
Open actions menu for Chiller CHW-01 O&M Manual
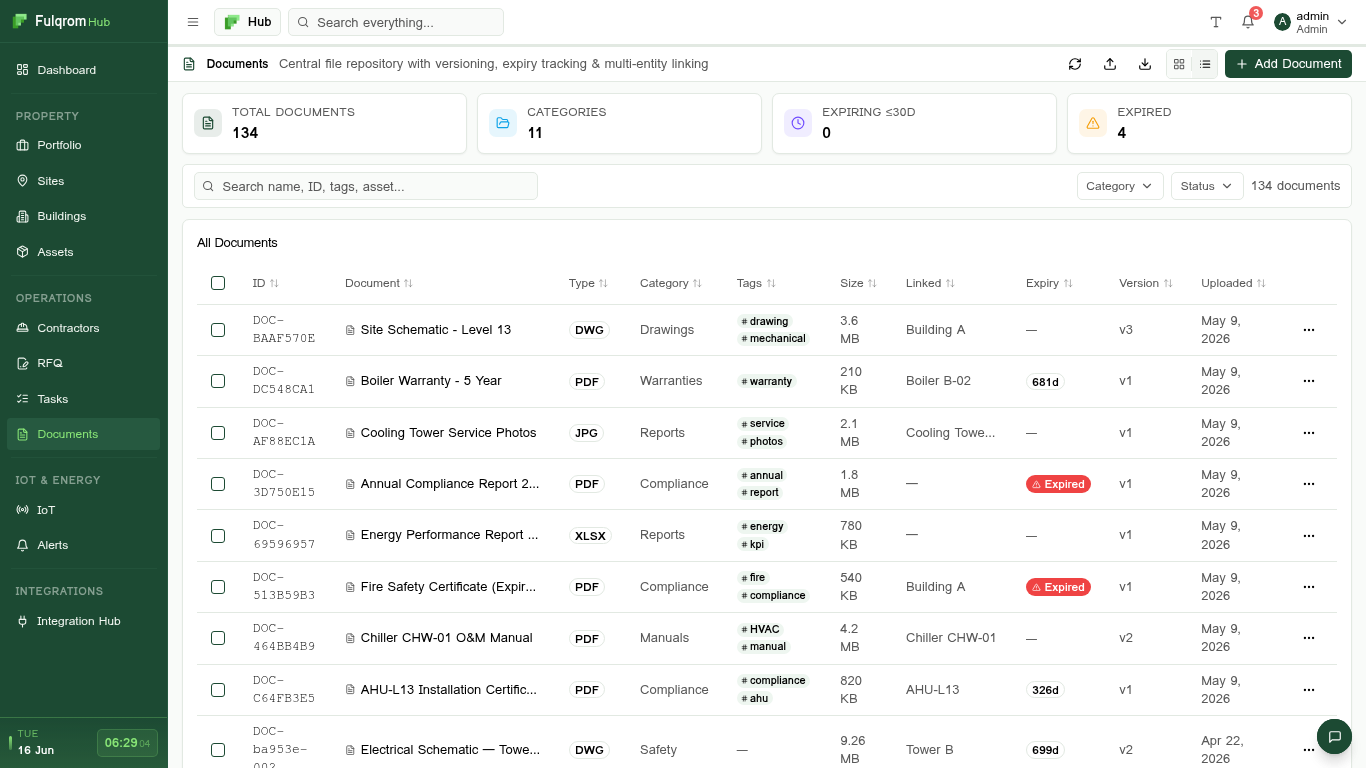coord(1309,638)
